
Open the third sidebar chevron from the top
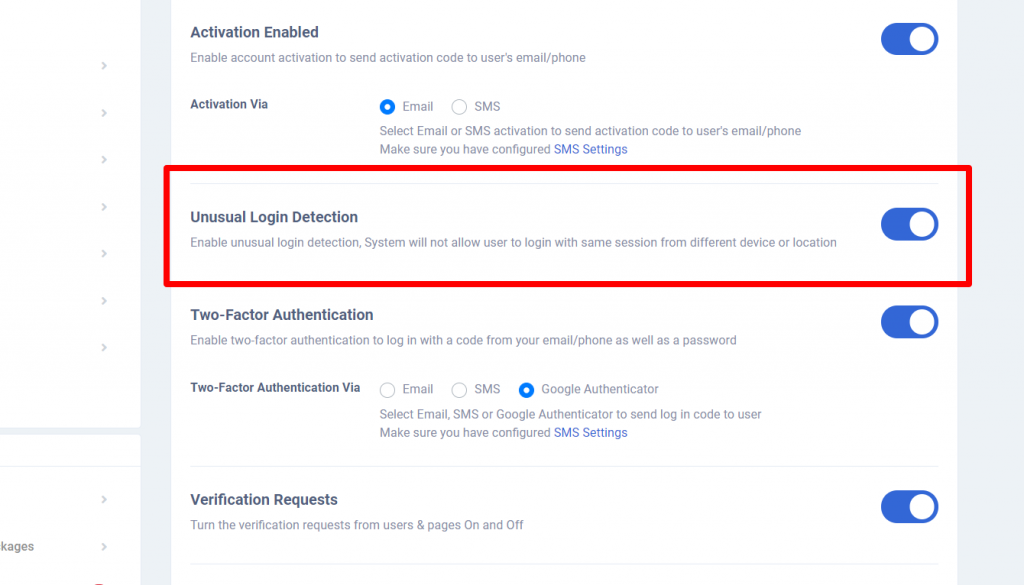coord(104,159)
